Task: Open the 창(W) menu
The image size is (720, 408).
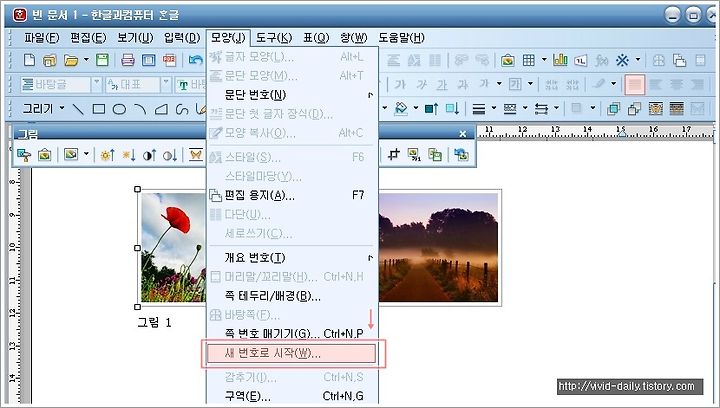Action: click(354, 38)
